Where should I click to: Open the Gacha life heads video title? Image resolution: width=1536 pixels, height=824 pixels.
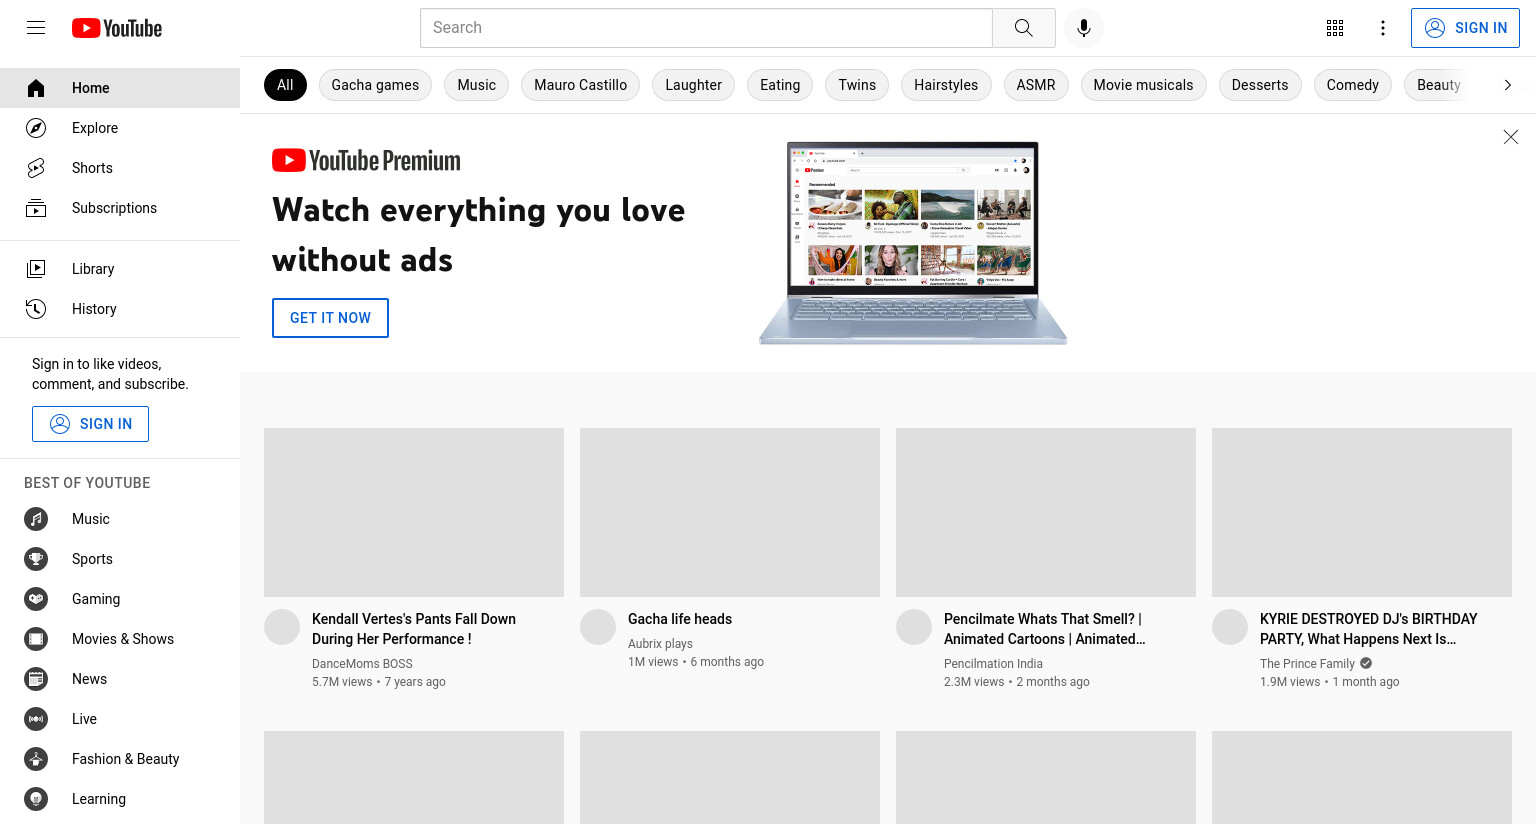[x=680, y=619]
